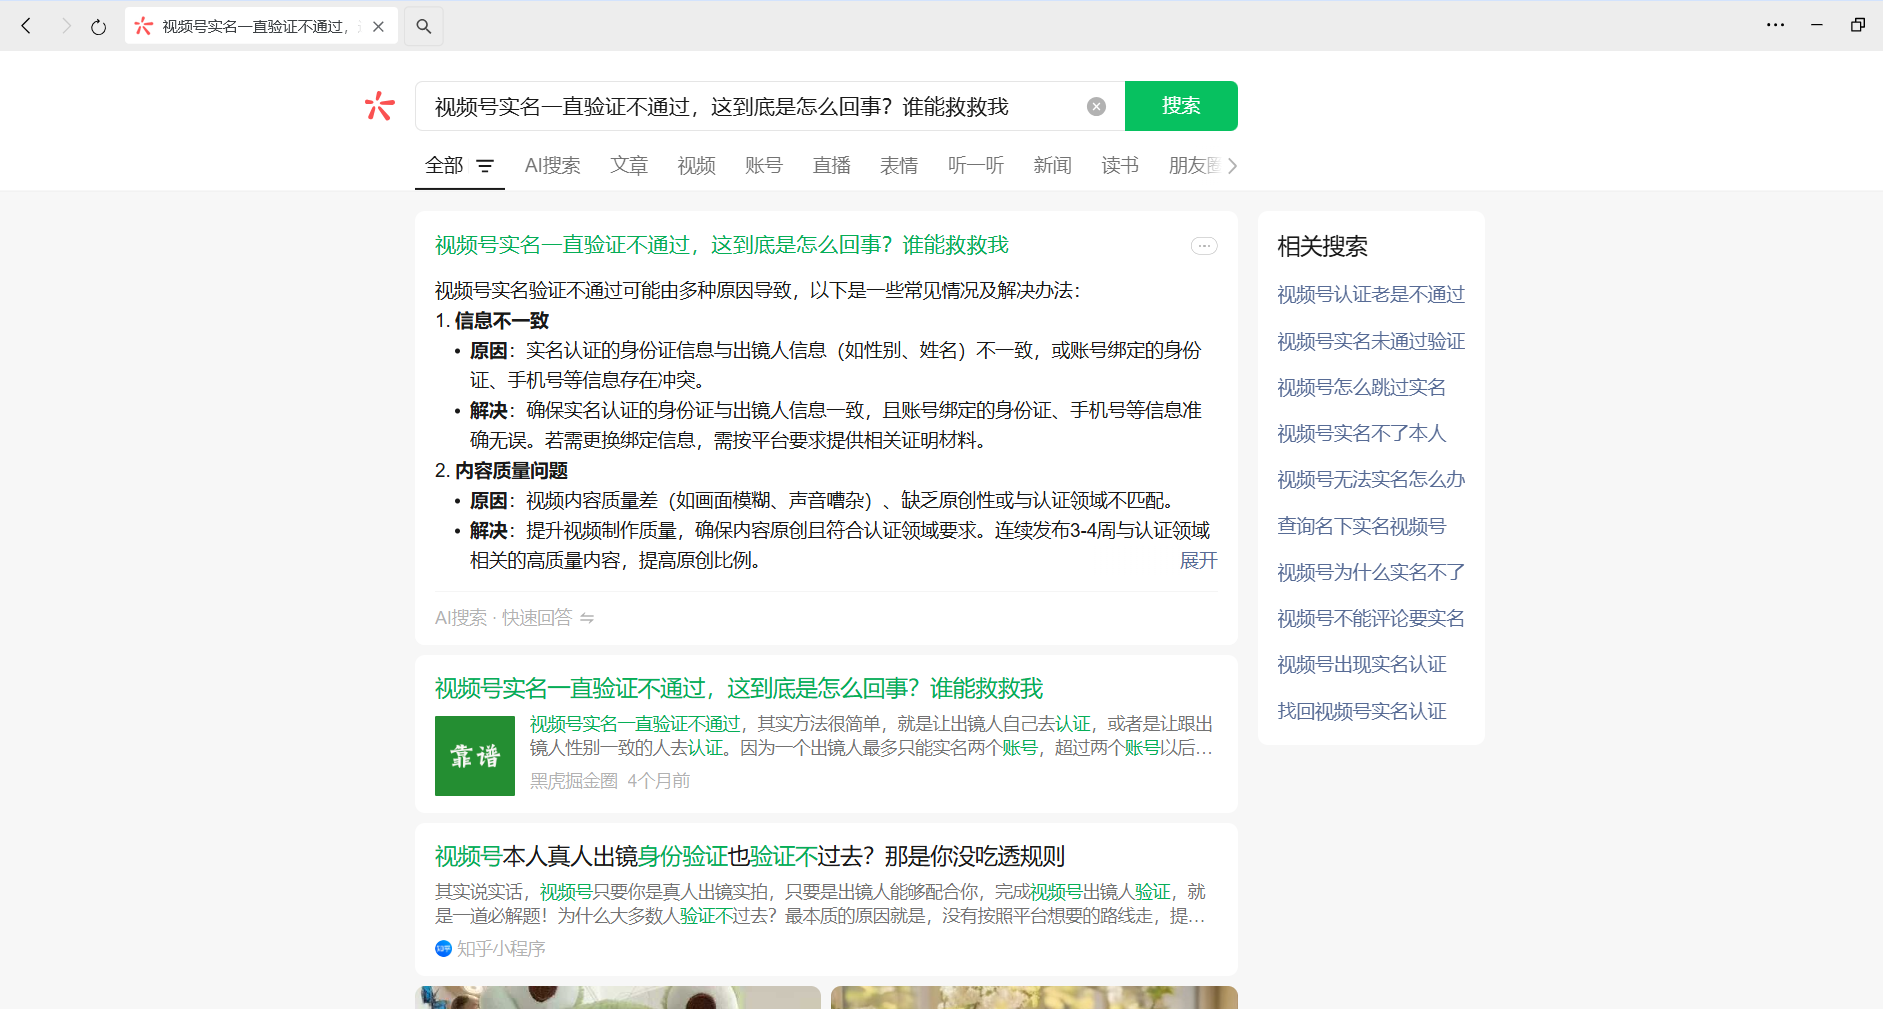Click the red Sou logo icon
The width and height of the screenshot is (1883, 1009).
(x=379, y=106)
